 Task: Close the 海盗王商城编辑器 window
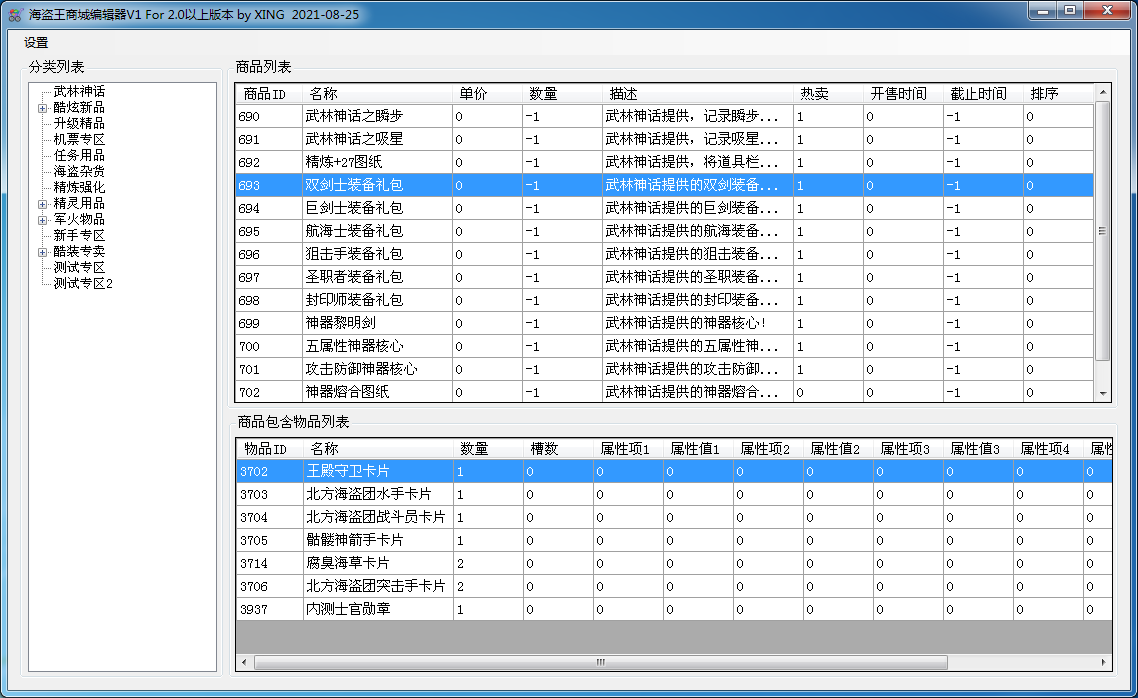tap(1108, 11)
